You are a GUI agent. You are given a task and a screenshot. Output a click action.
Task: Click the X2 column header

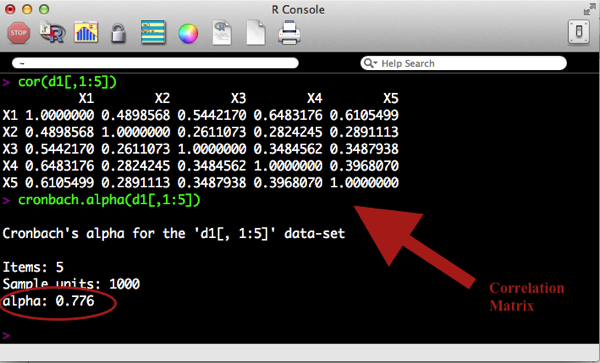pyautogui.click(x=162, y=99)
